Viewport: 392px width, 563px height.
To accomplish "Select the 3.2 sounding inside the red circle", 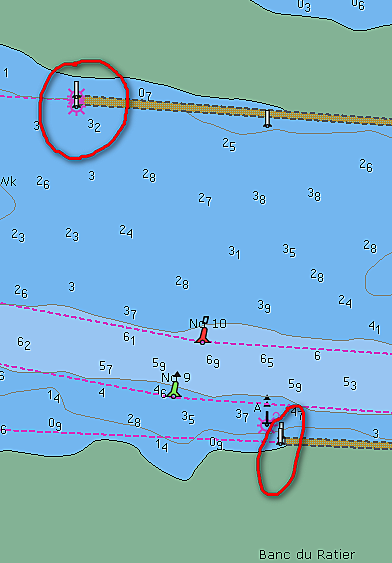I will 94,126.
